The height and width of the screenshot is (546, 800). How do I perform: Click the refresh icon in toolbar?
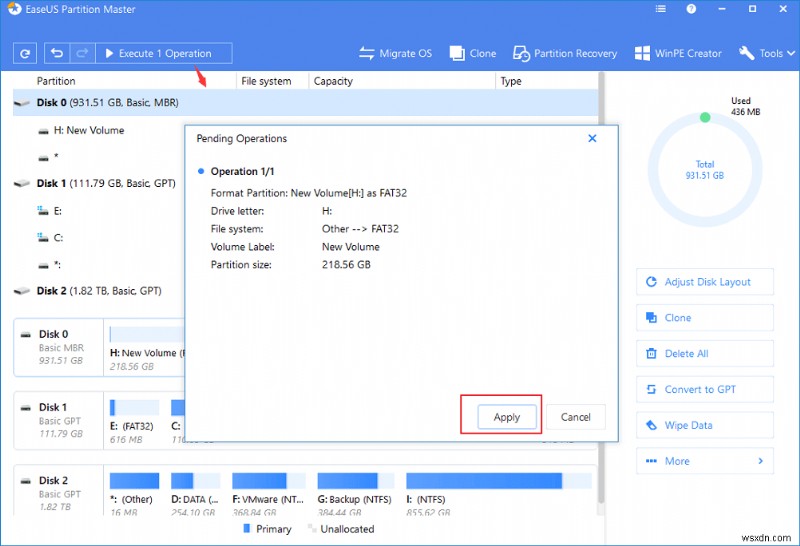[x=25, y=53]
